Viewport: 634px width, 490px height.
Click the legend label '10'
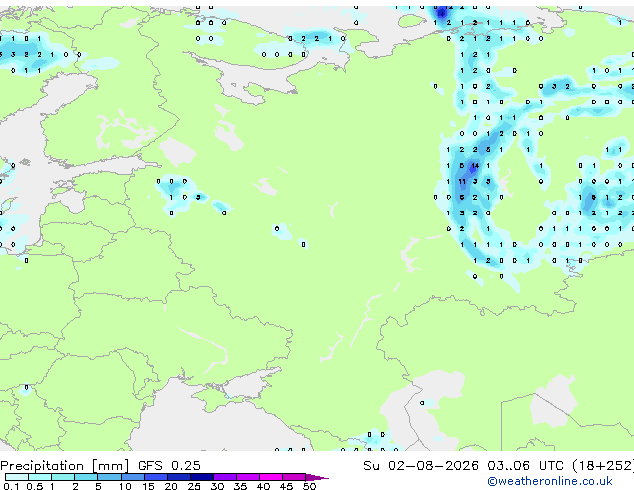point(125,486)
